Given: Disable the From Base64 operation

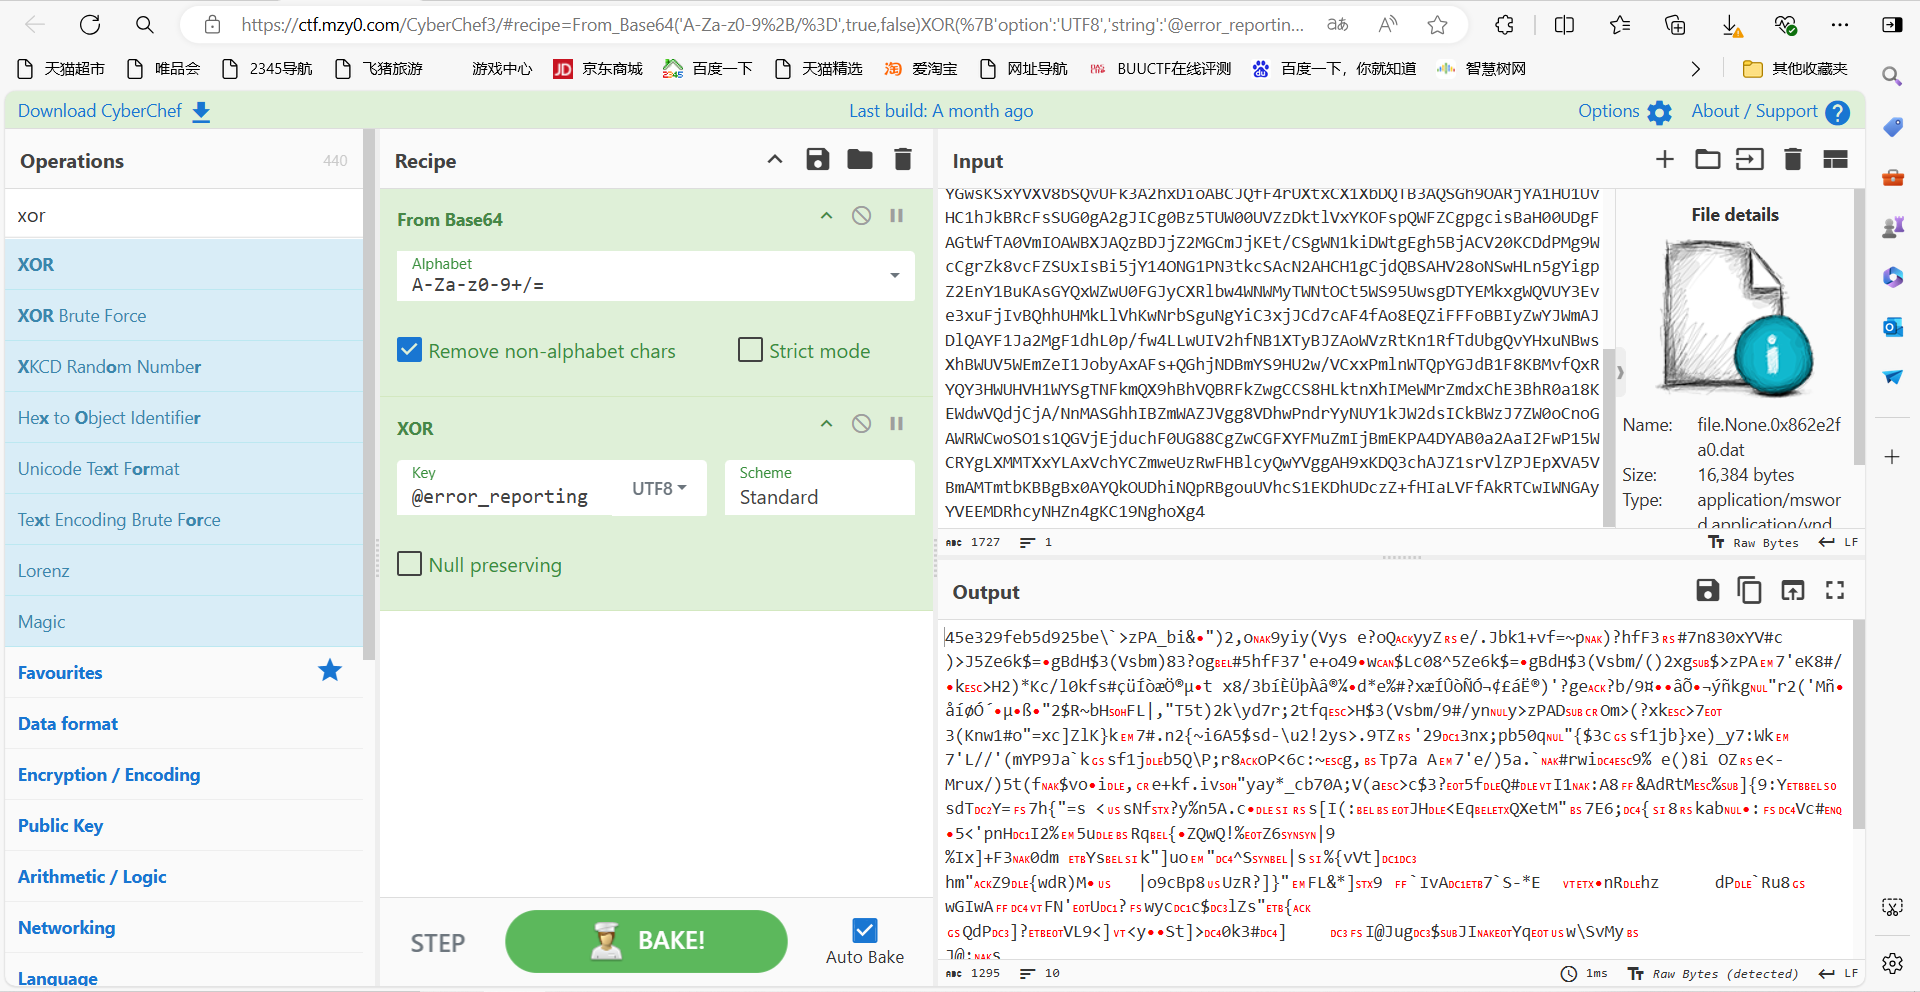Looking at the screenshot, I should click(x=861, y=216).
